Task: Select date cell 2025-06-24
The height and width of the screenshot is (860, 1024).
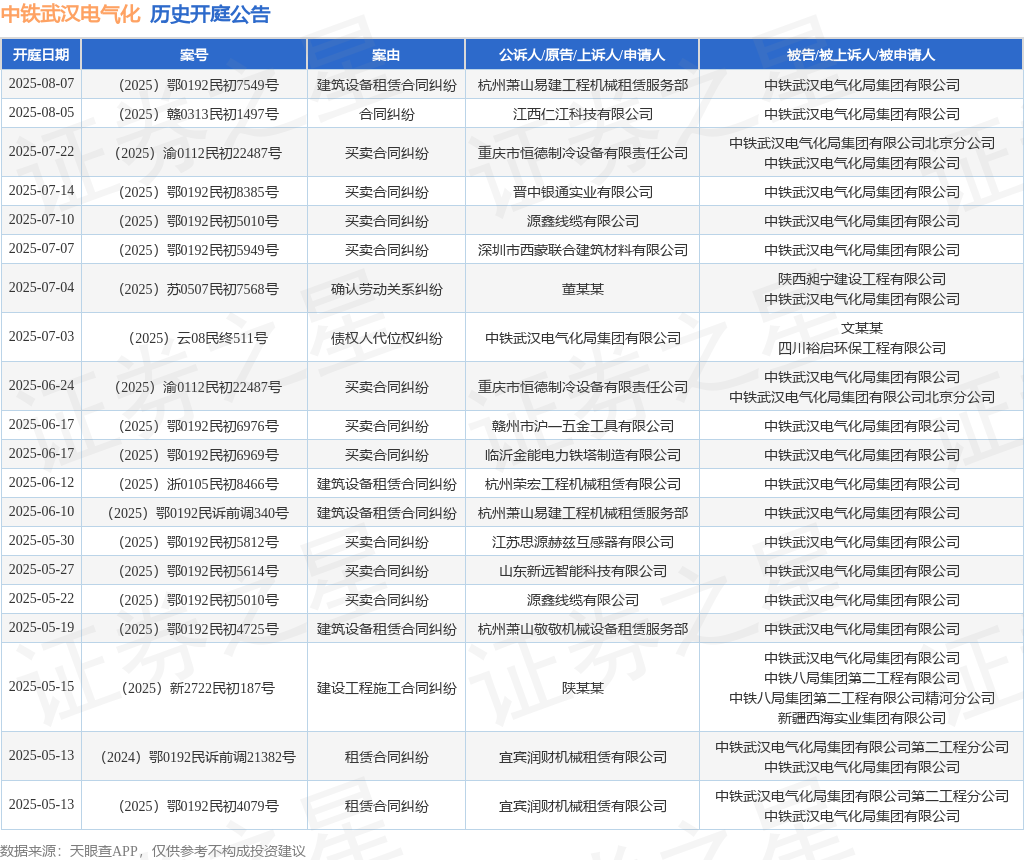Action: (x=41, y=386)
